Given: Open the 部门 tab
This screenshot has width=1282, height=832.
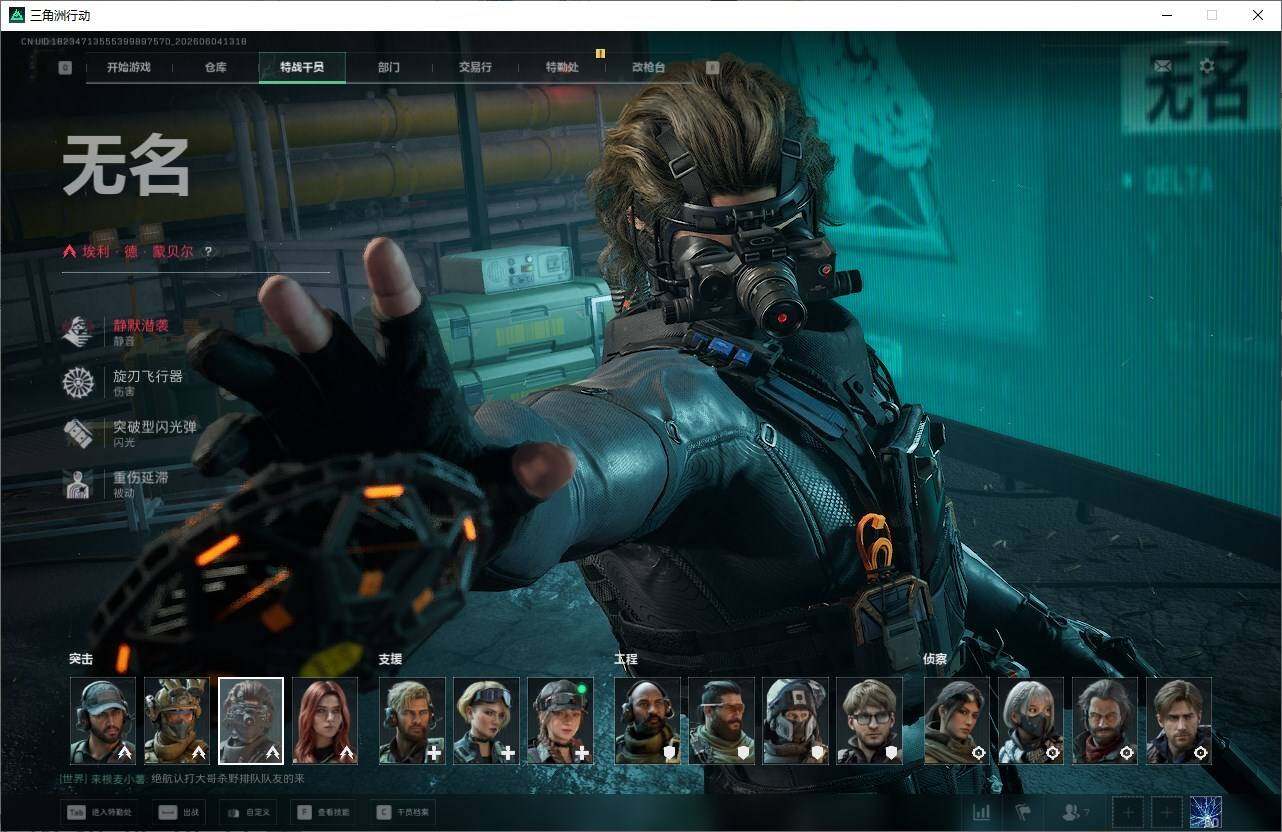Looking at the screenshot, I should coord(389,67).
